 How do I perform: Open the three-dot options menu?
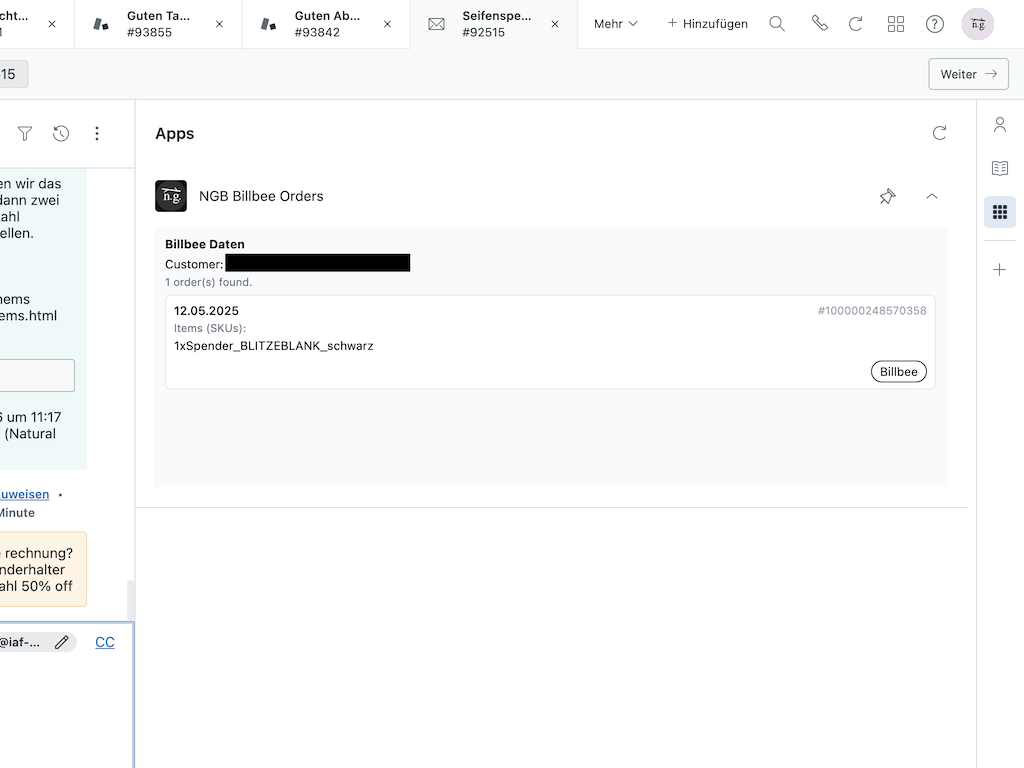[97, 133]
